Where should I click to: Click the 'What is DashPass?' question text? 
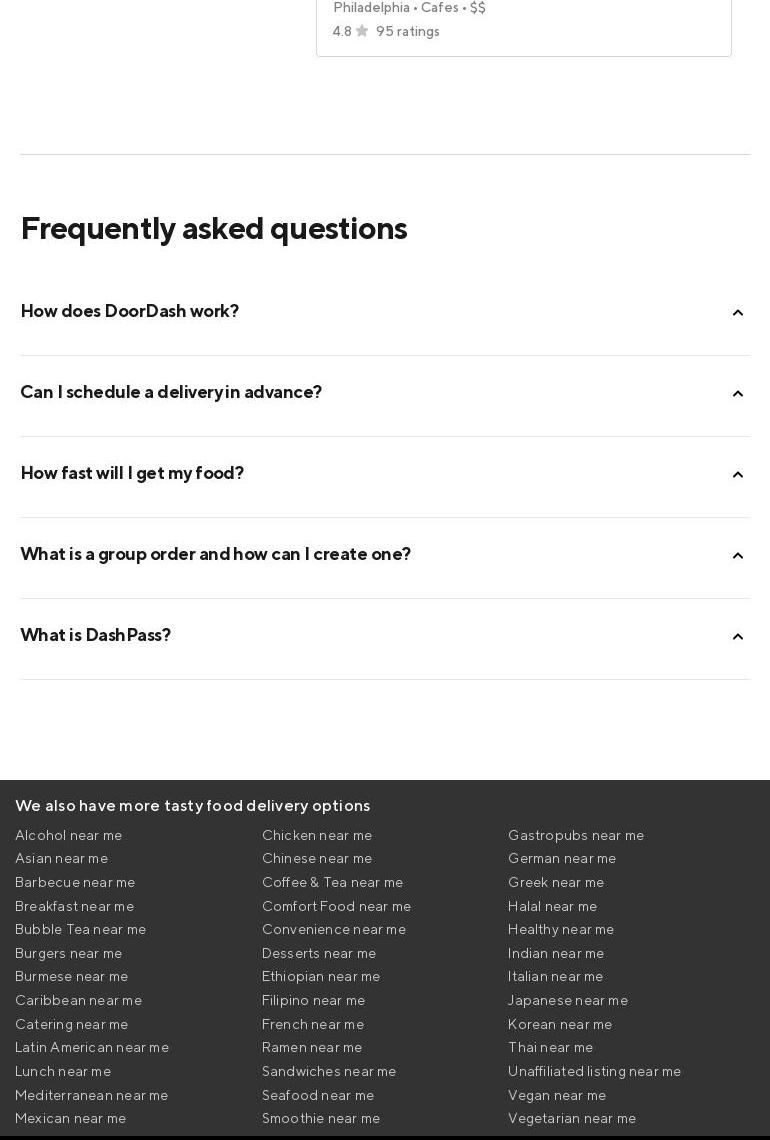[x=96, y=635]
